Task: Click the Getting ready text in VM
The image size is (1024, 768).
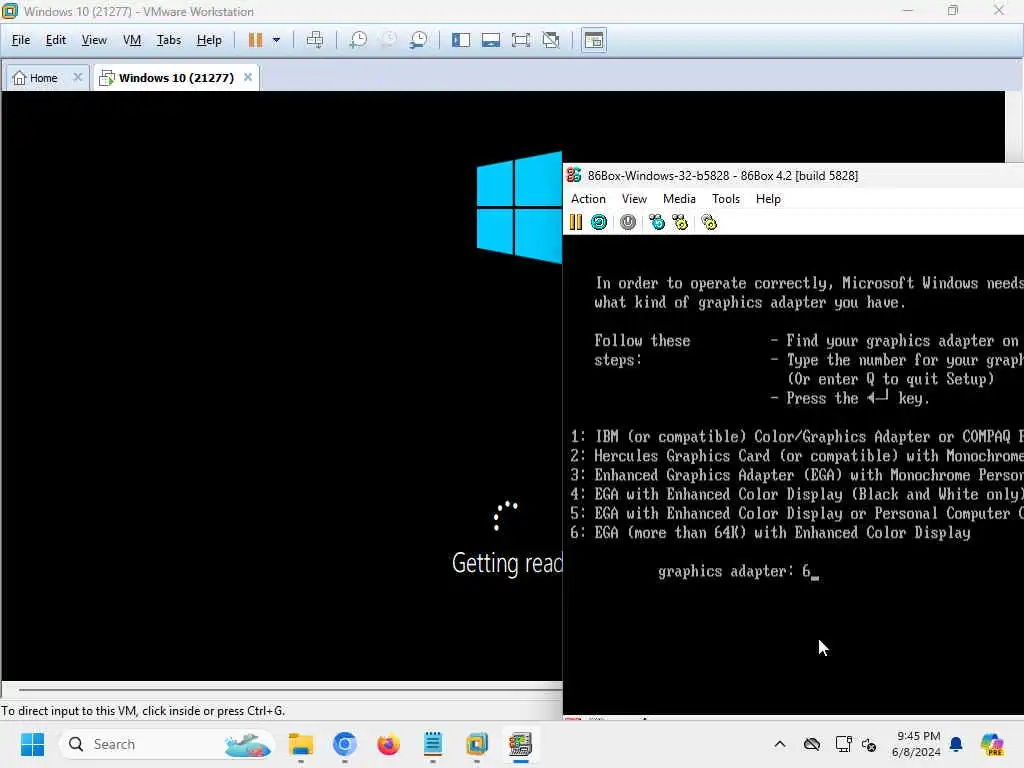Action: pos(507,564)
